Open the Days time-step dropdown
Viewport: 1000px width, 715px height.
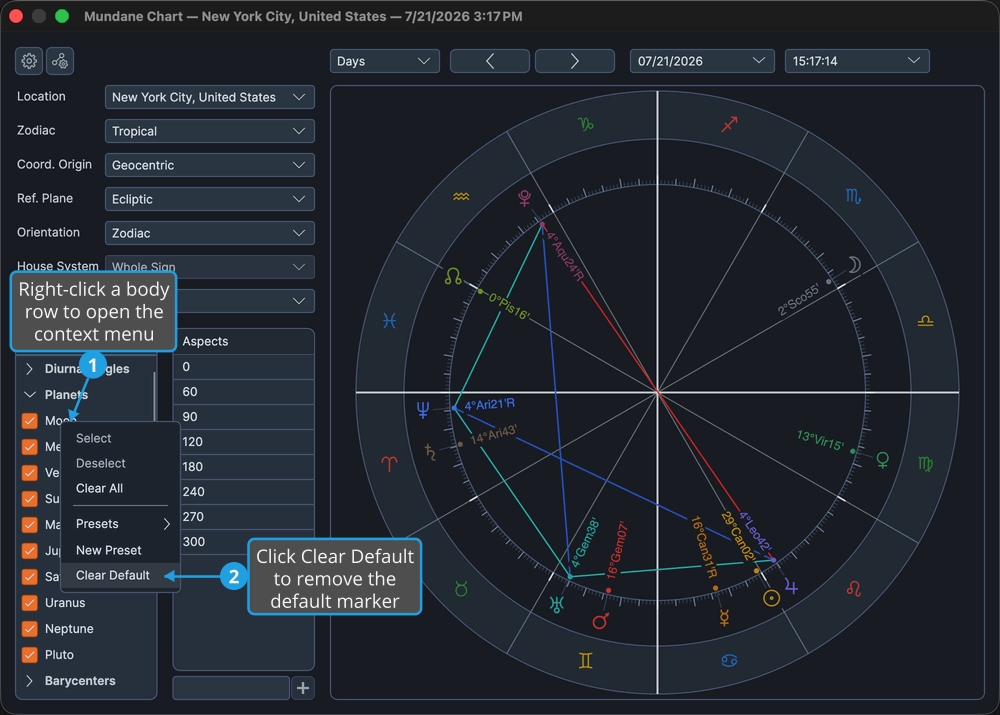(385, 61)
